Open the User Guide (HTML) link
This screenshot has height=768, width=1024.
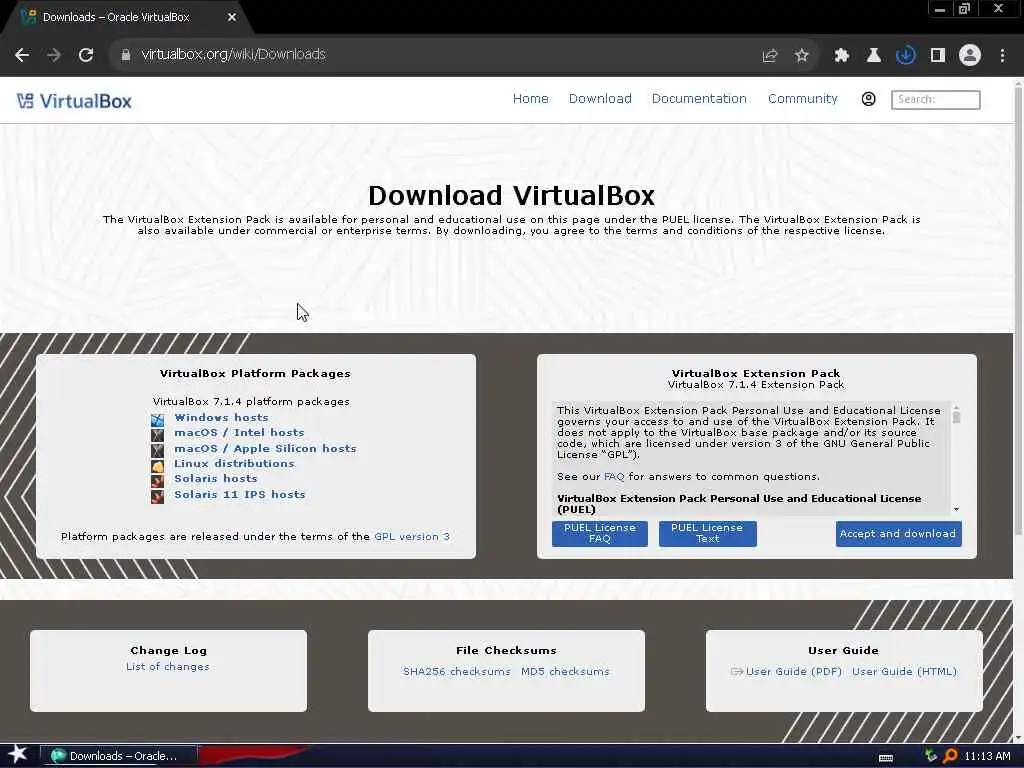click(904, 671)
